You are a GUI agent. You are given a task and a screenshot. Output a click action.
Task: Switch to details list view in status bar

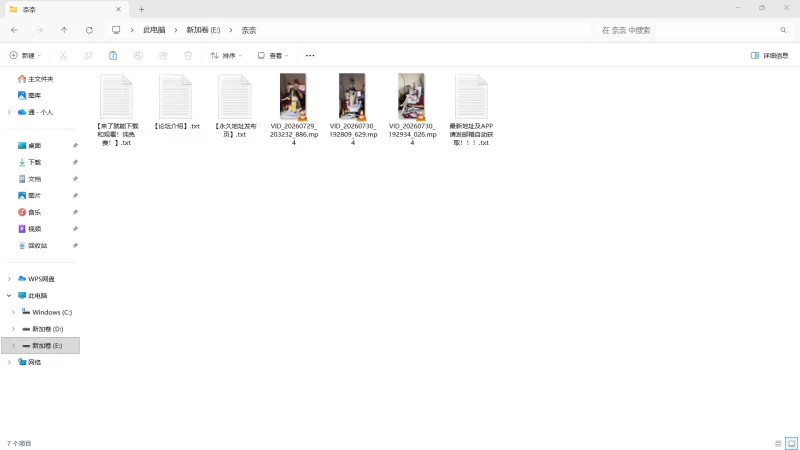coord(778,444)
